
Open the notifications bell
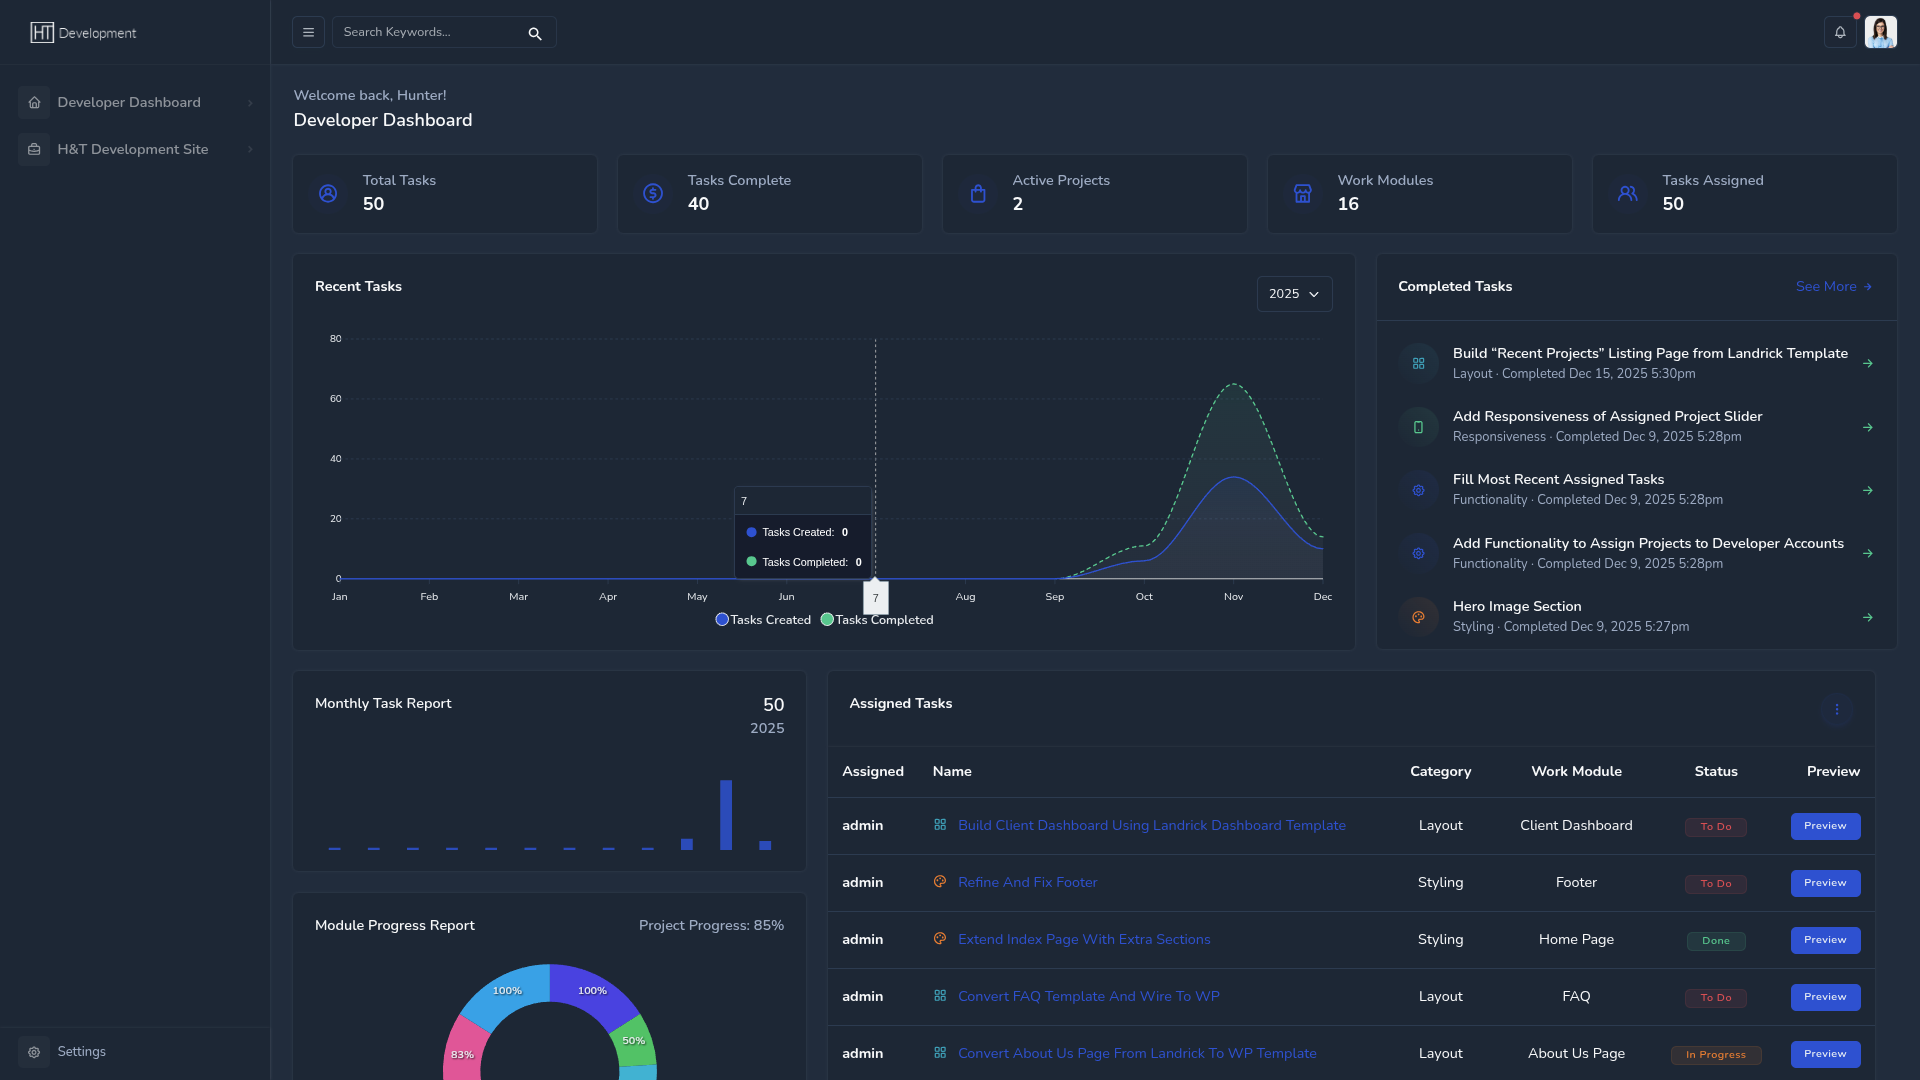pyautogui.click(x=1839, y=32)
